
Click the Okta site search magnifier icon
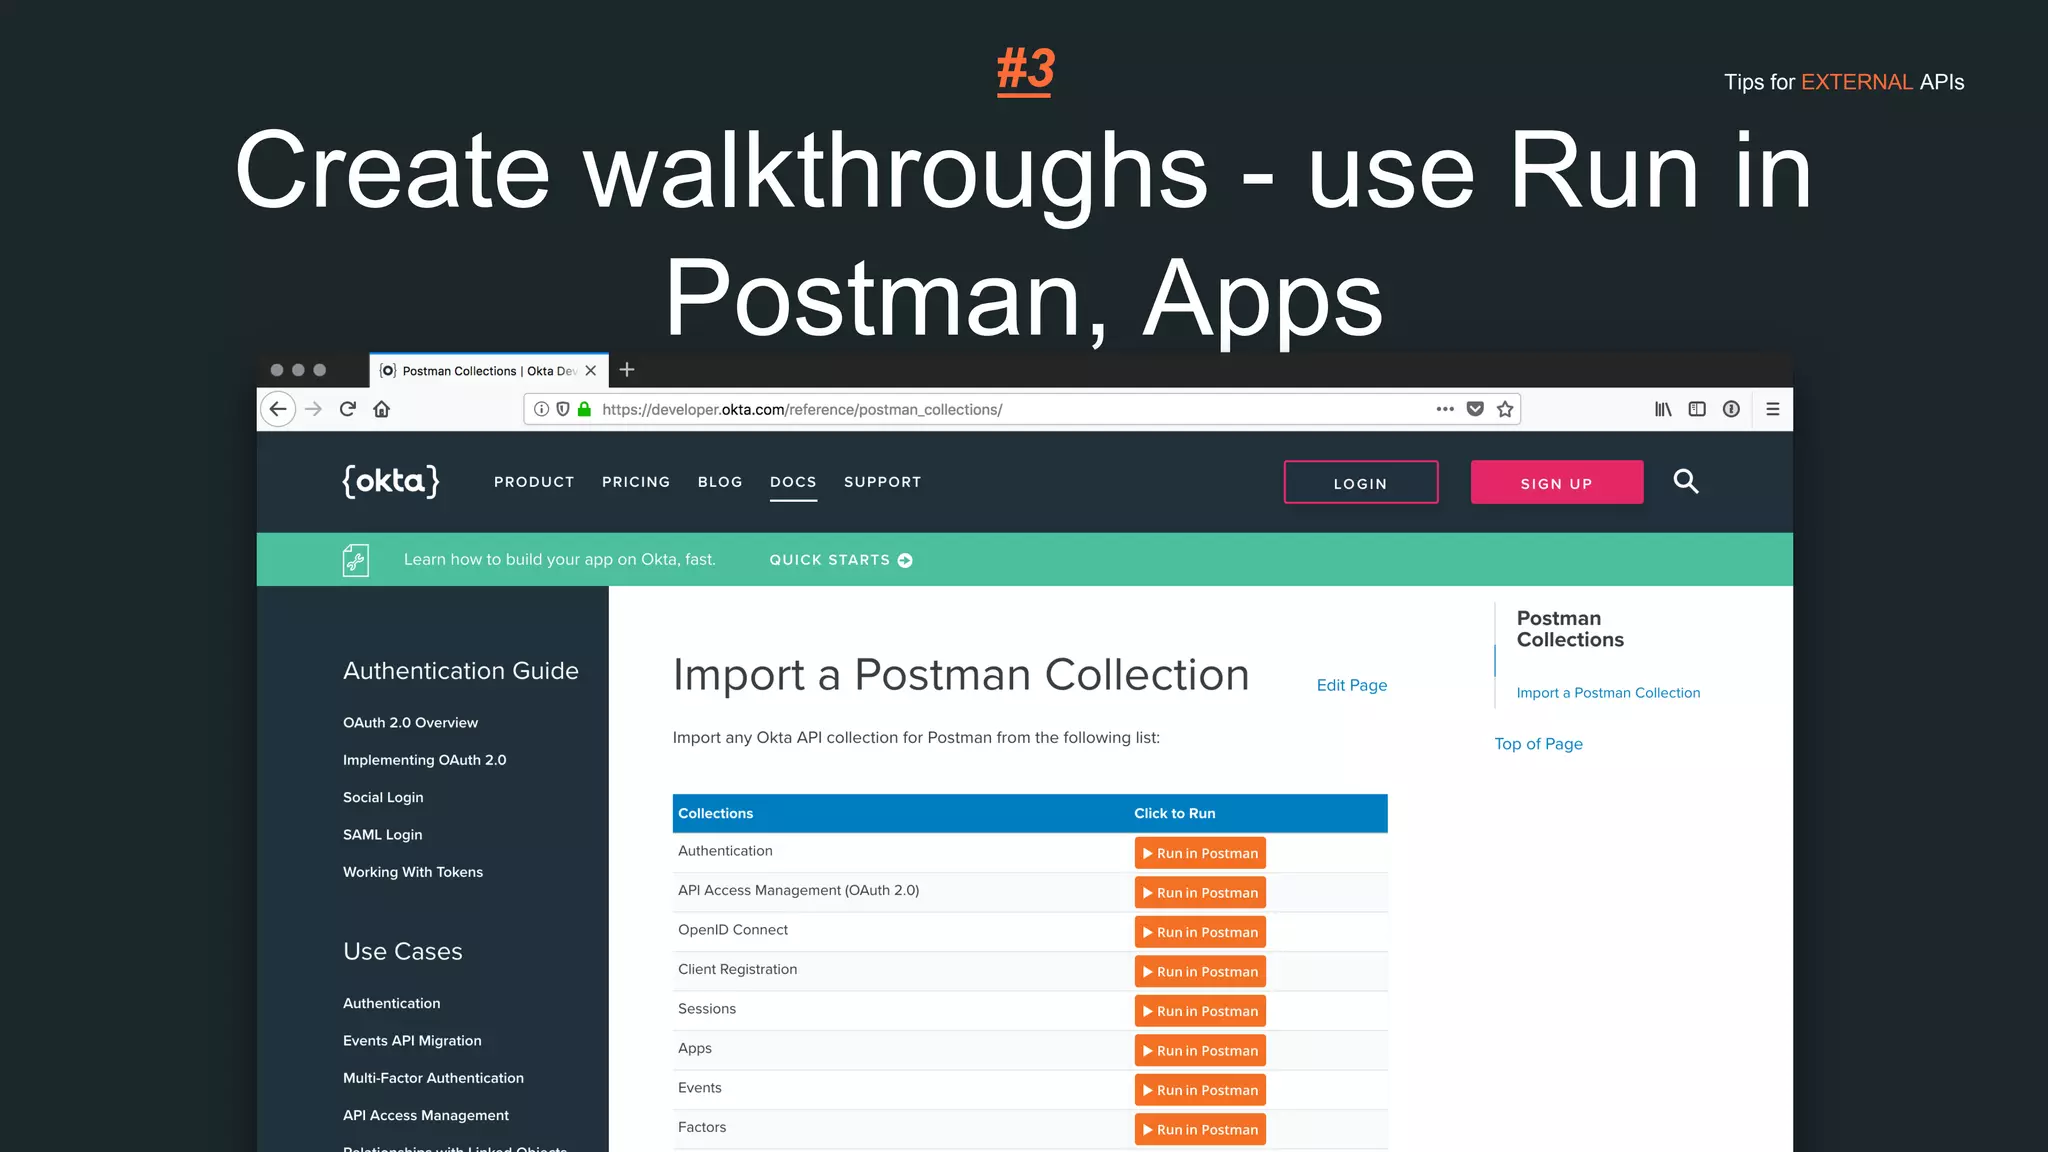tap(1686, 482)
